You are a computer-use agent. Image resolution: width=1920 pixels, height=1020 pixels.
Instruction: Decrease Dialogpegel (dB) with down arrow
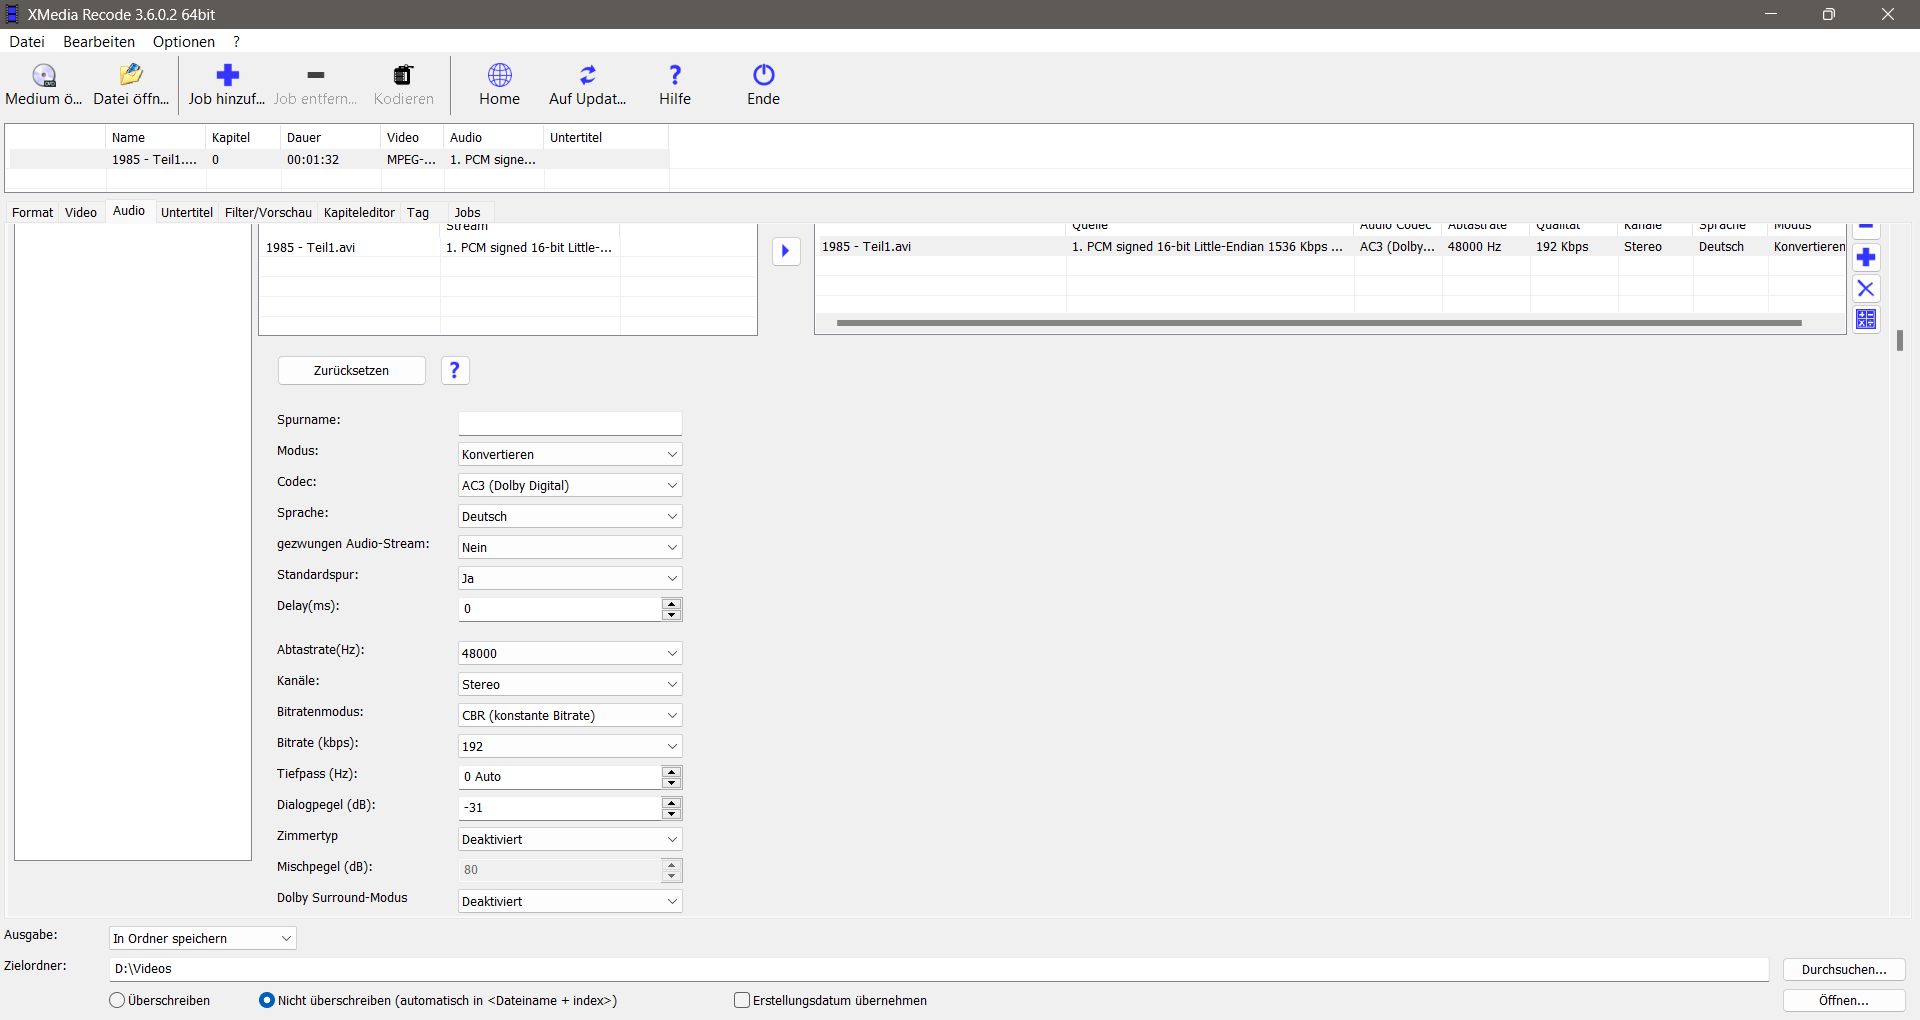click(672, 813)
